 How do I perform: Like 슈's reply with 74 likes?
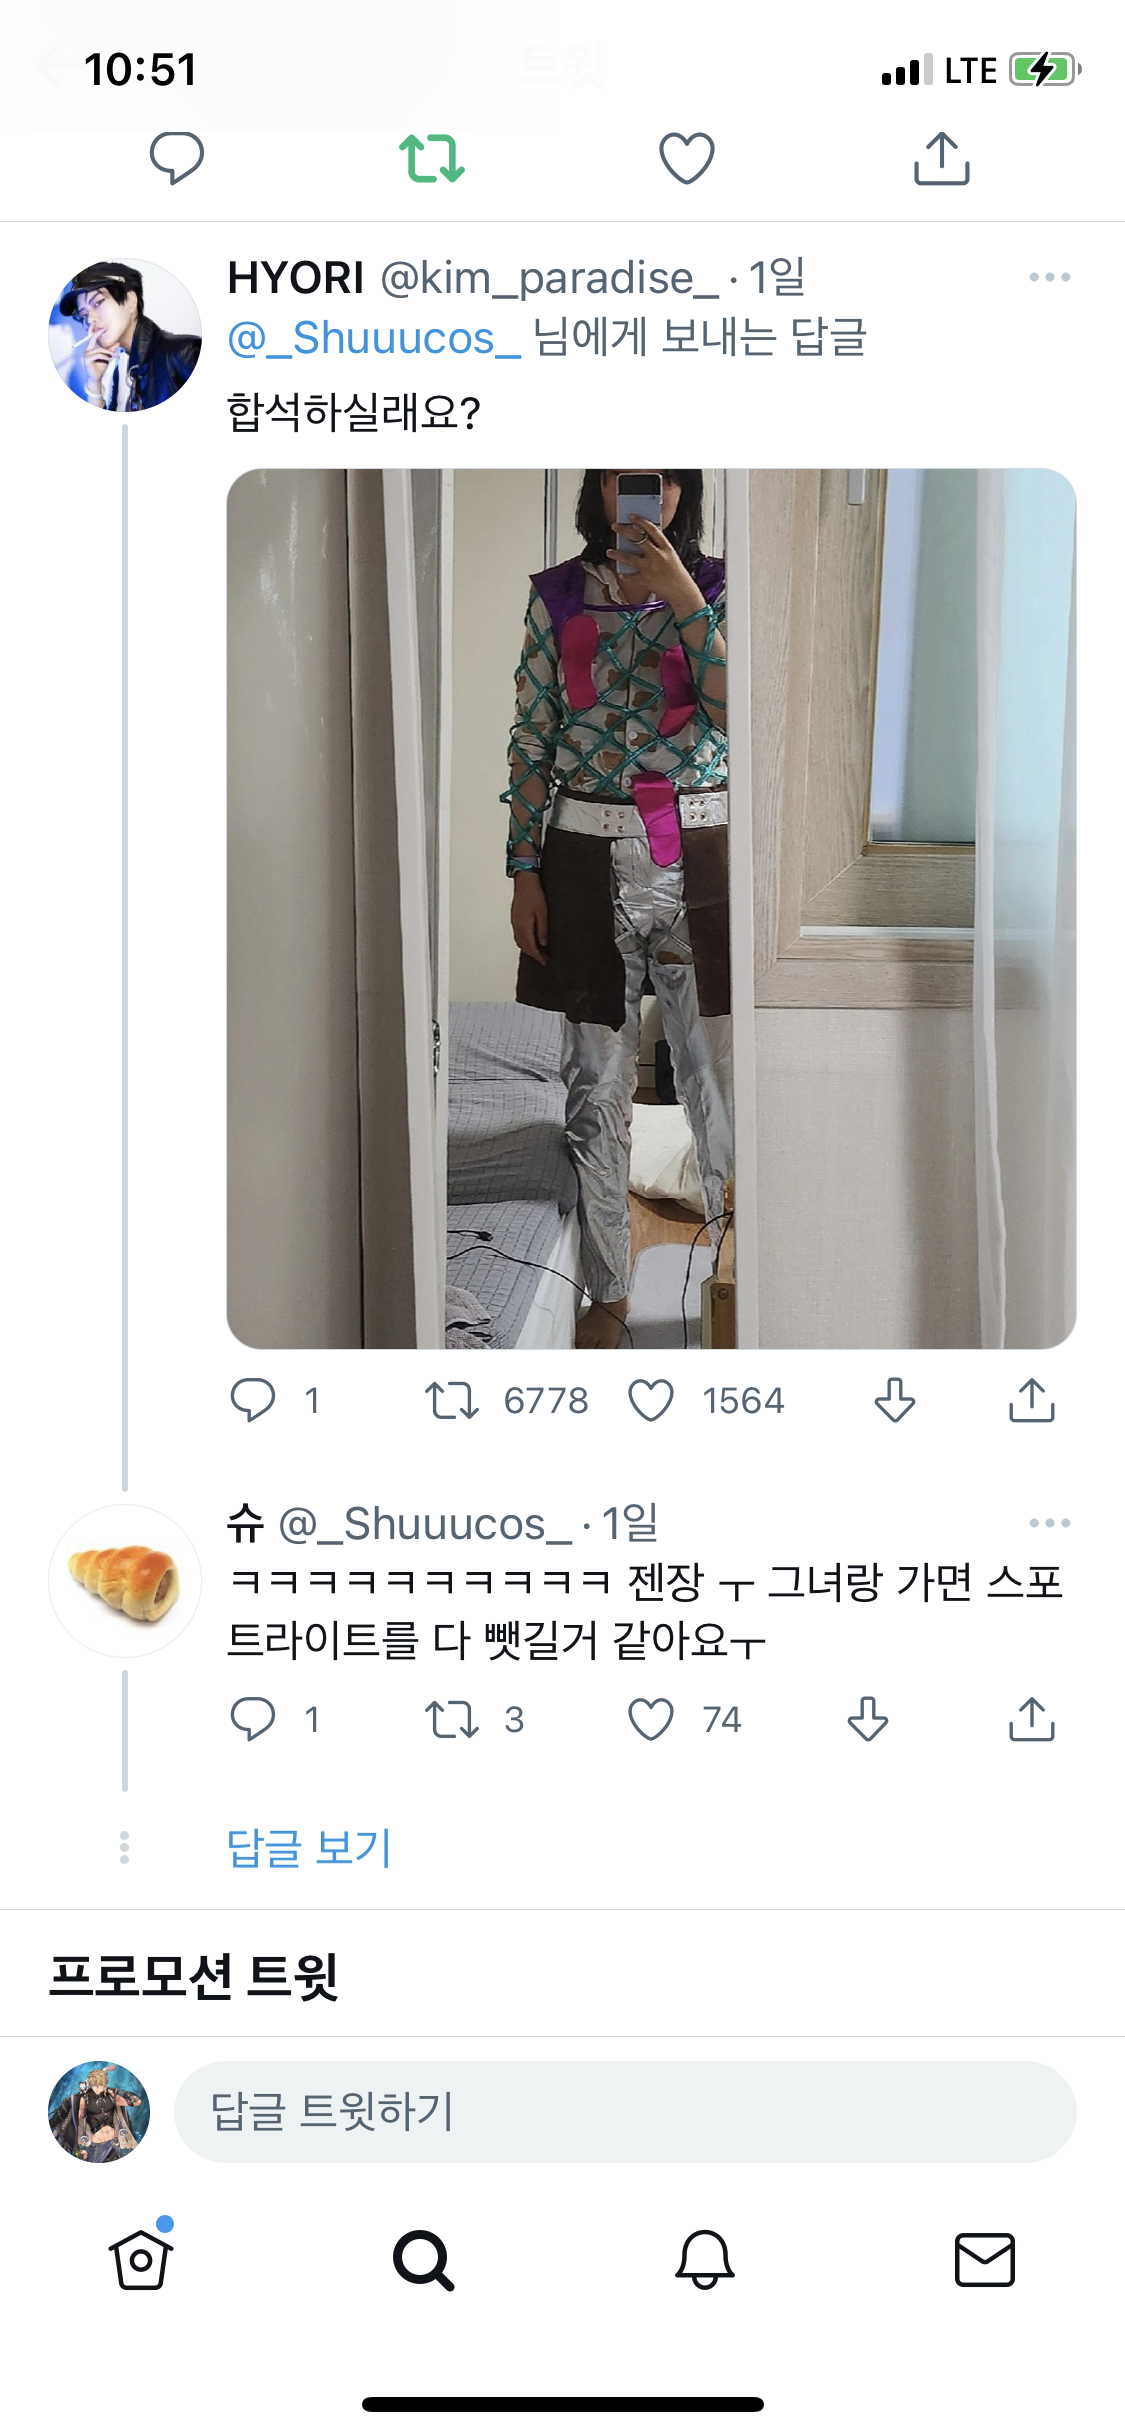point(651,1719)
